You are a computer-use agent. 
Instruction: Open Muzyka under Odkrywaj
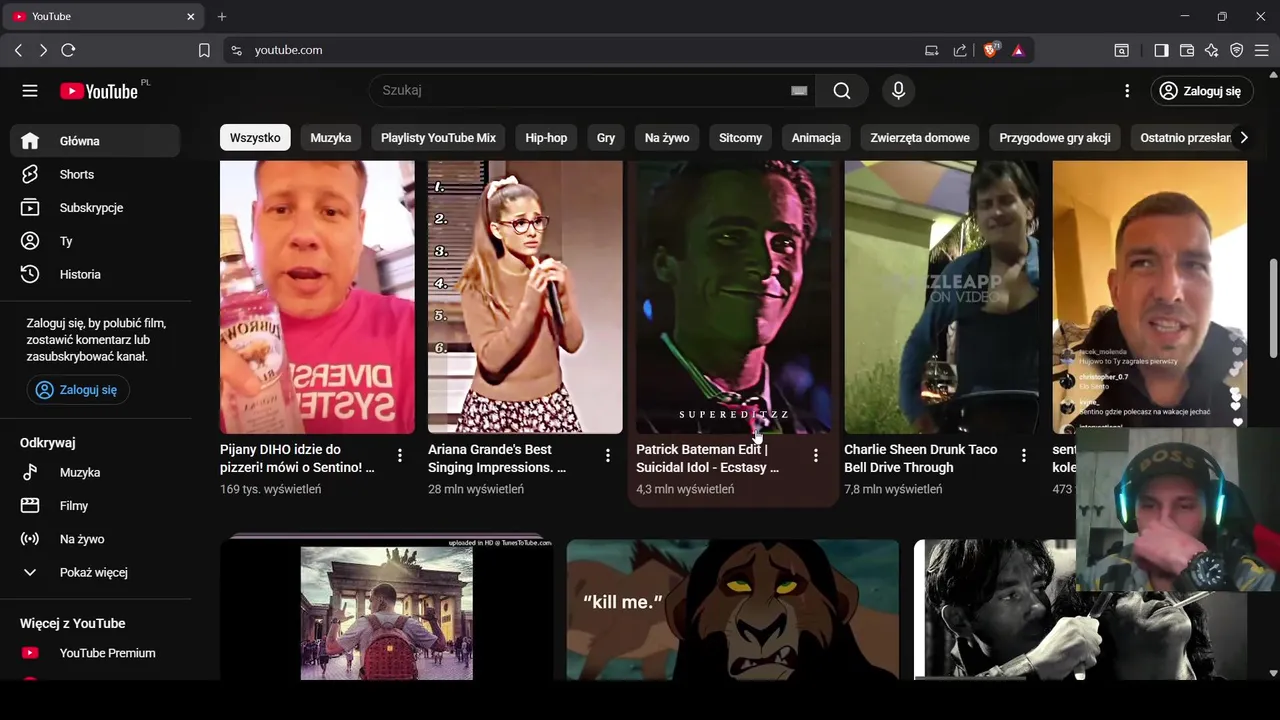point(95,472)
